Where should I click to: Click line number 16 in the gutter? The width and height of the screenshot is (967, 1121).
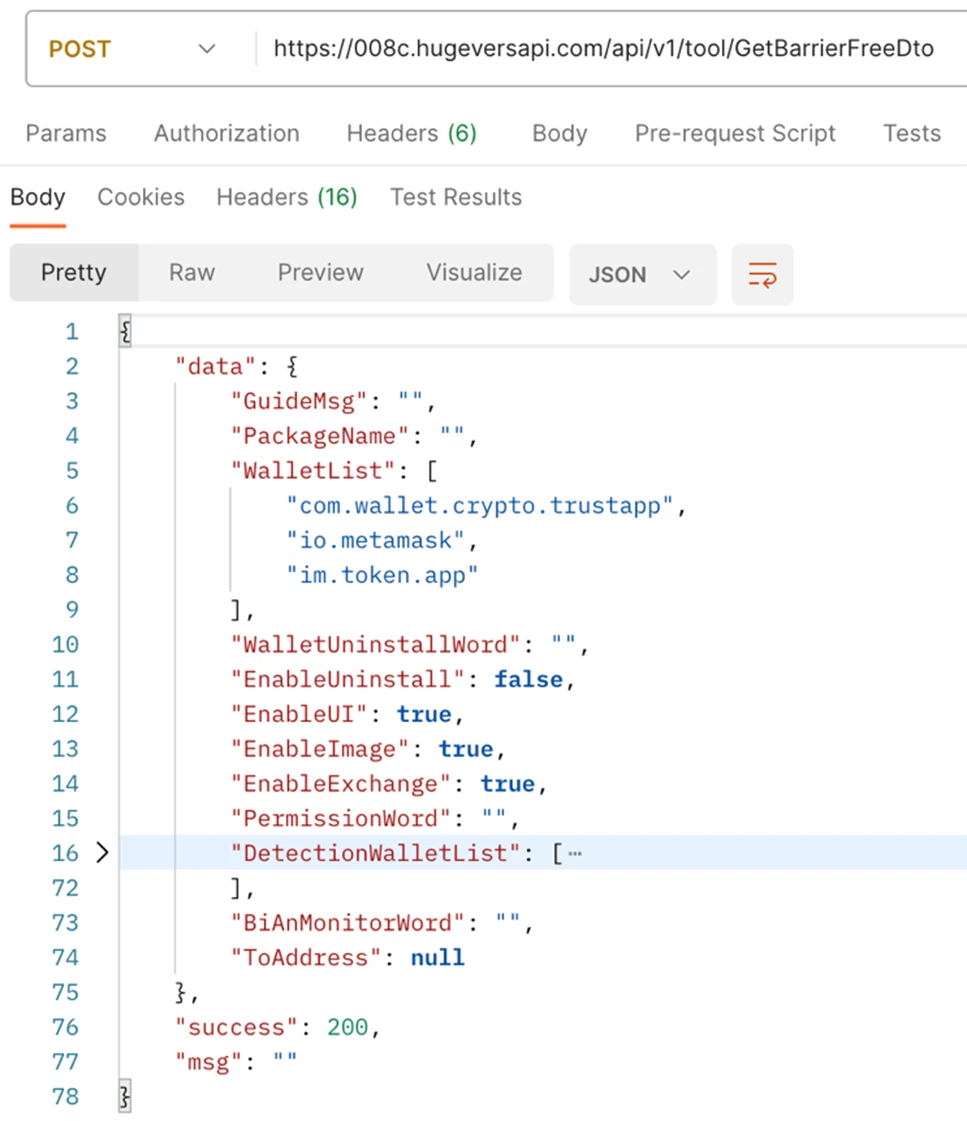[x=65, y=853]
